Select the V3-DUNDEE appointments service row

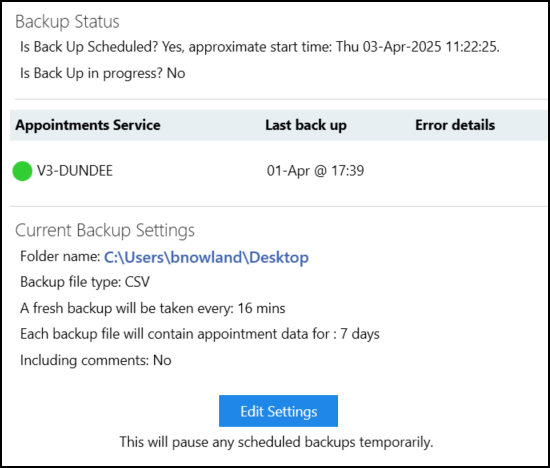pos(279,171)
